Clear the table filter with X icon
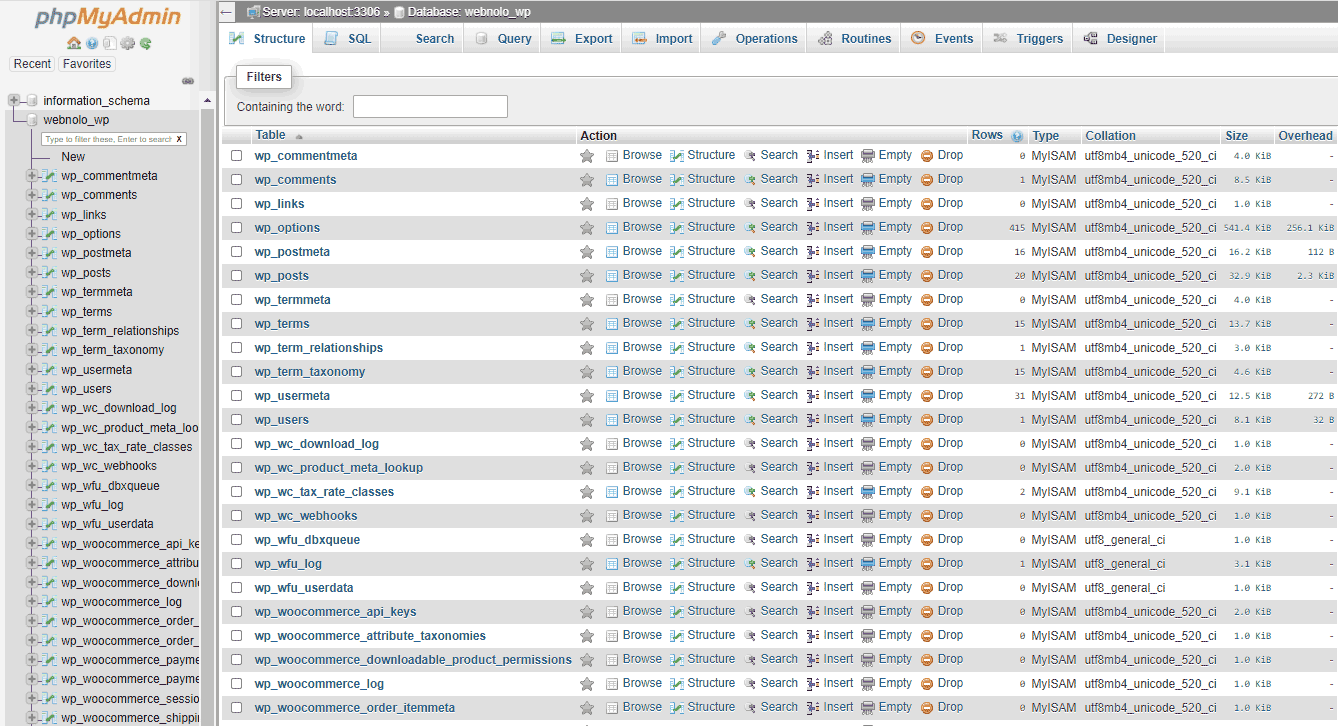Viewport: 1338px width, 726px height. 179,139
